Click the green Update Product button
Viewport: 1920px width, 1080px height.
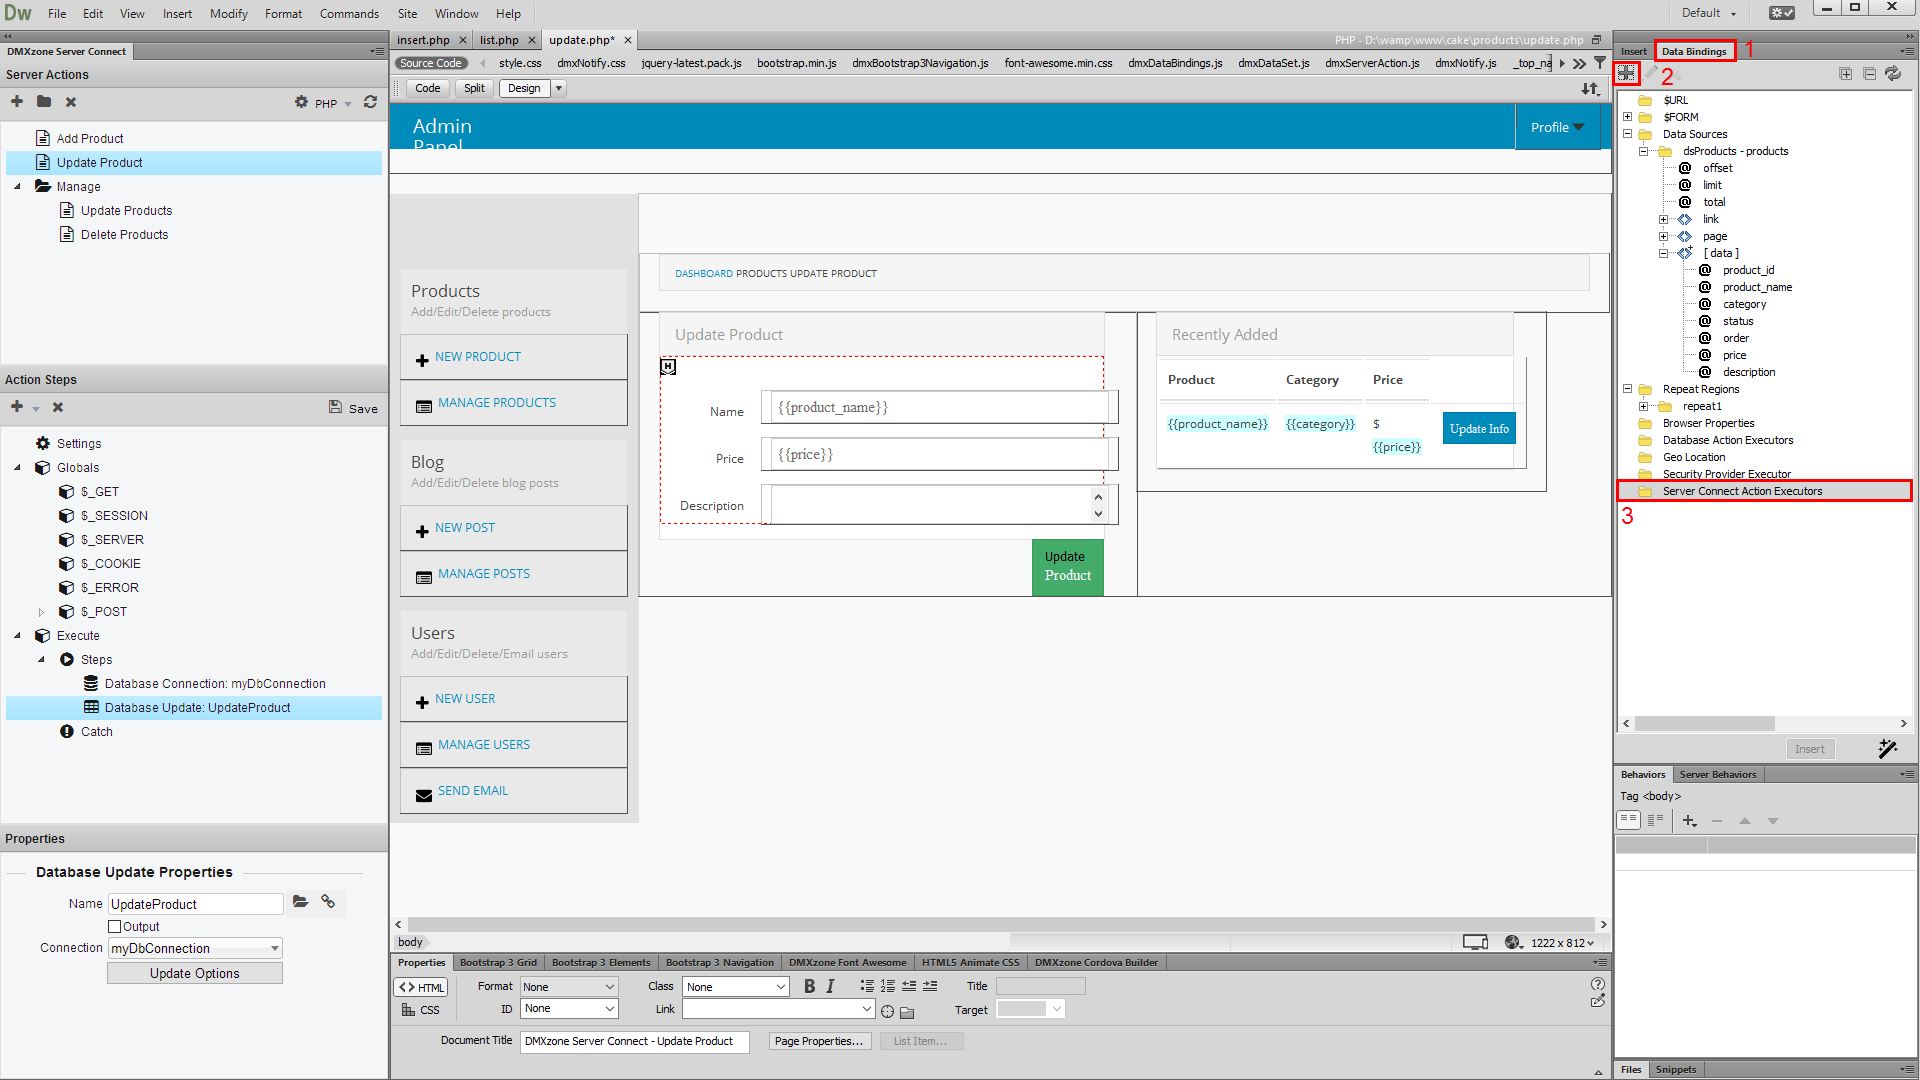(1067, 566)
